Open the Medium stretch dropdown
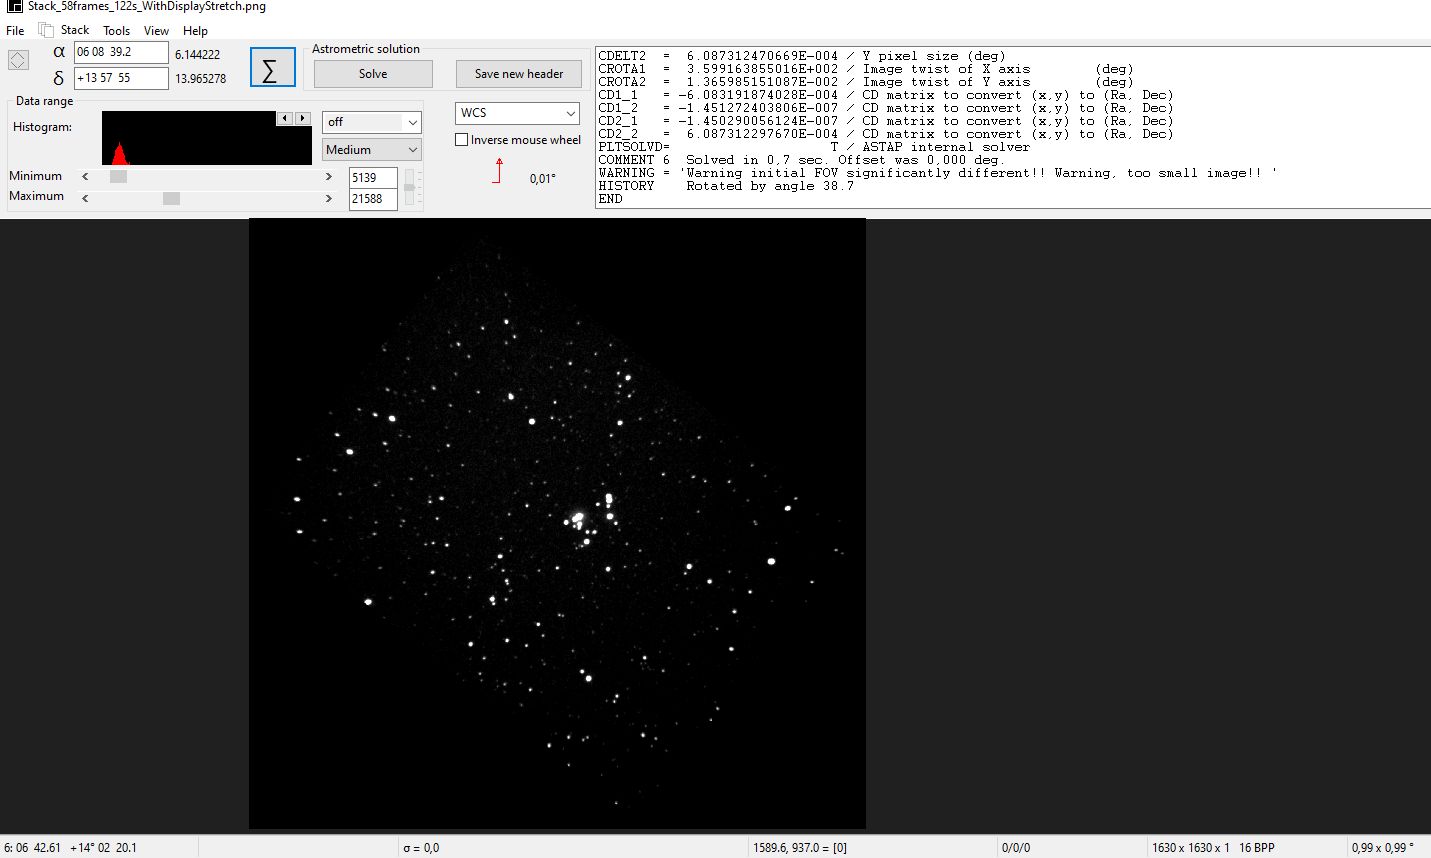The height and width of the screenshot is (858, 1431). click(371, 149)
